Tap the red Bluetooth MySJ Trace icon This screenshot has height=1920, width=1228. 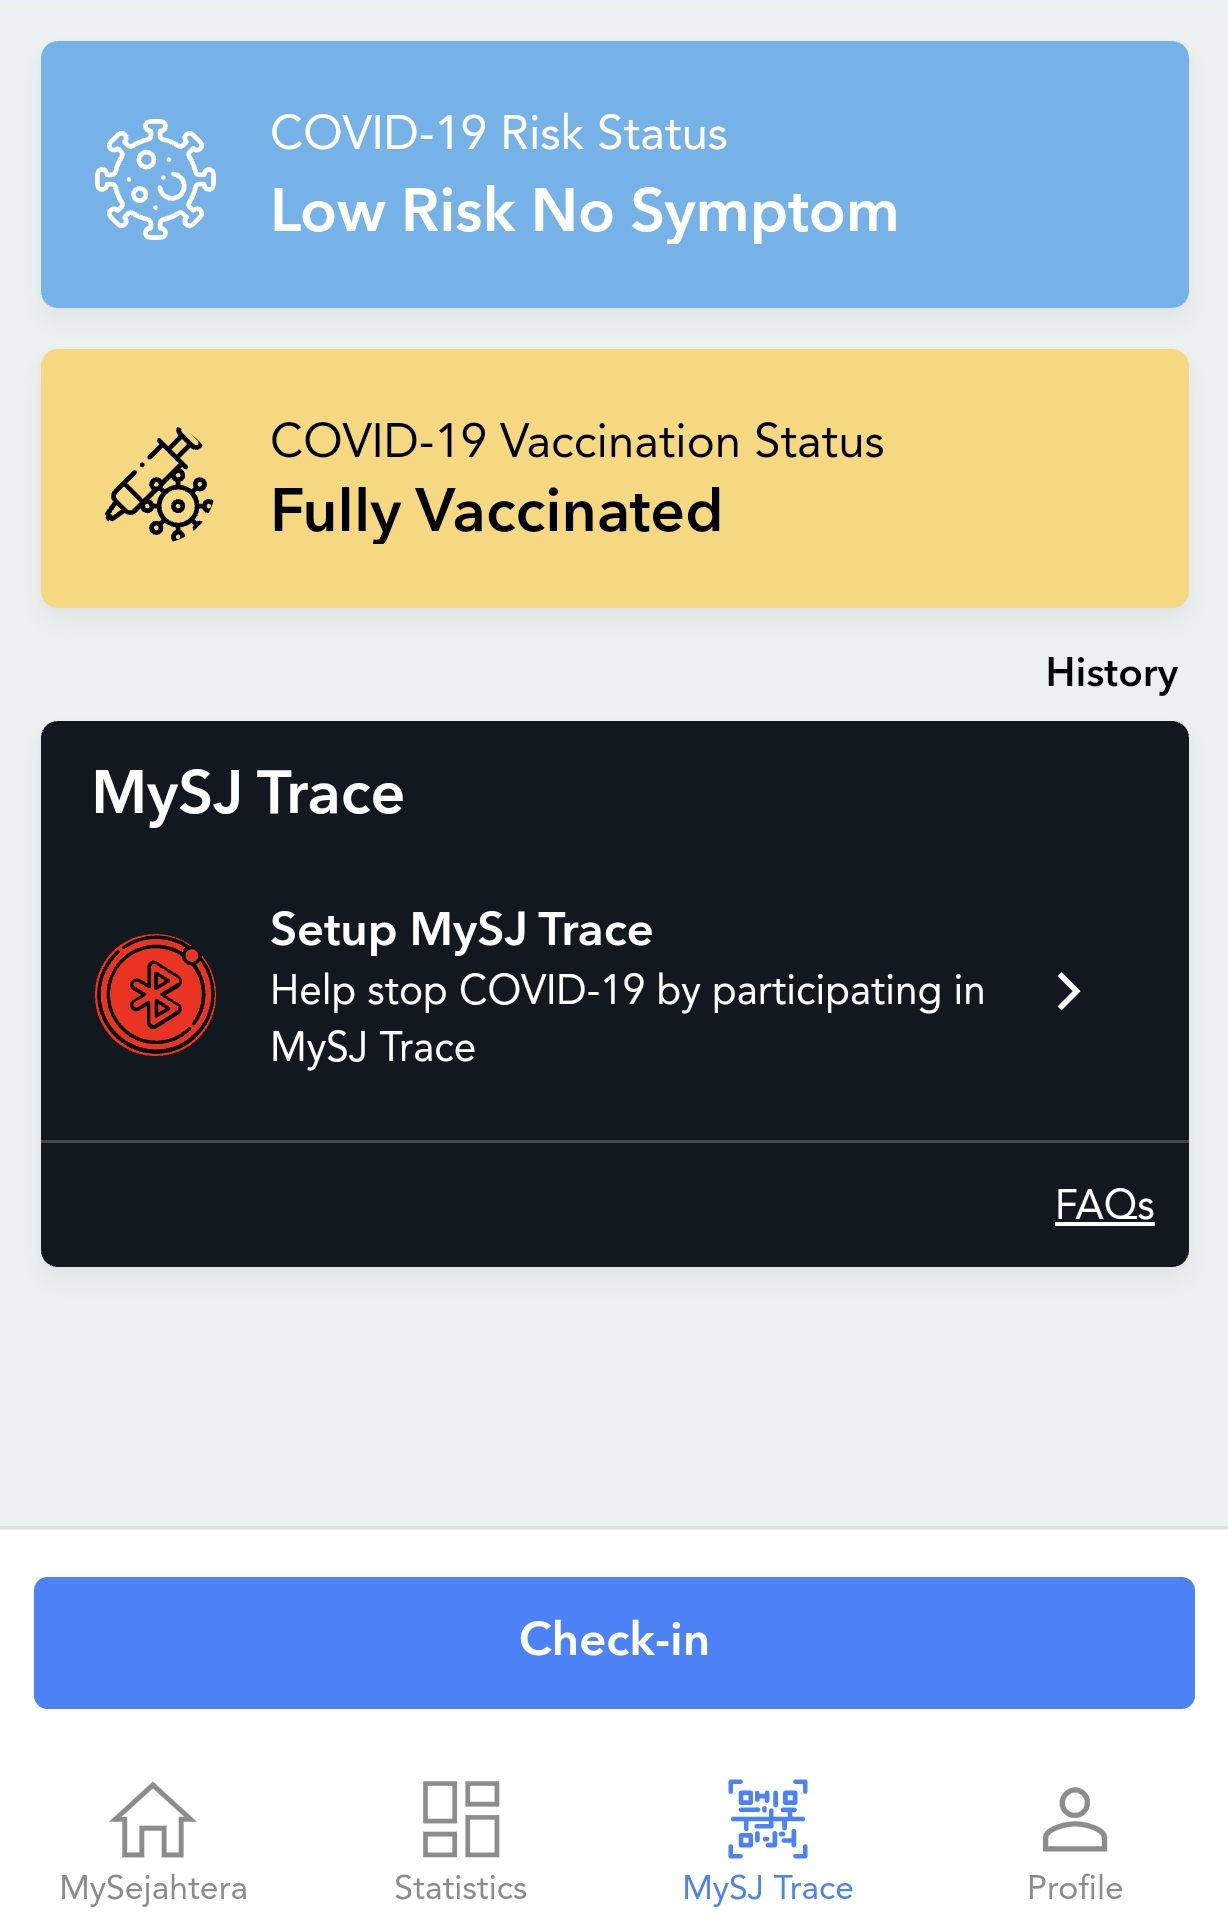click(155, 994)
